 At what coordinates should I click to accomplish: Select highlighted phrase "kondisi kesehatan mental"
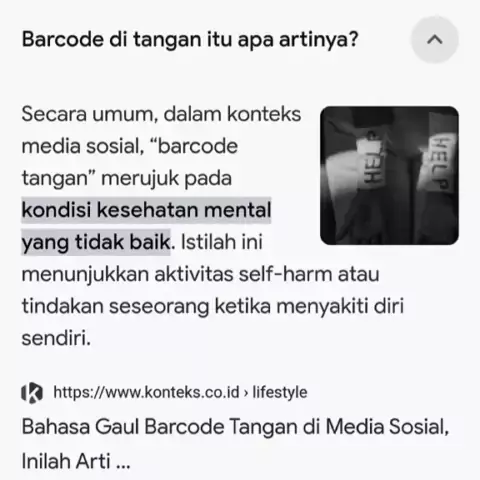146,210
